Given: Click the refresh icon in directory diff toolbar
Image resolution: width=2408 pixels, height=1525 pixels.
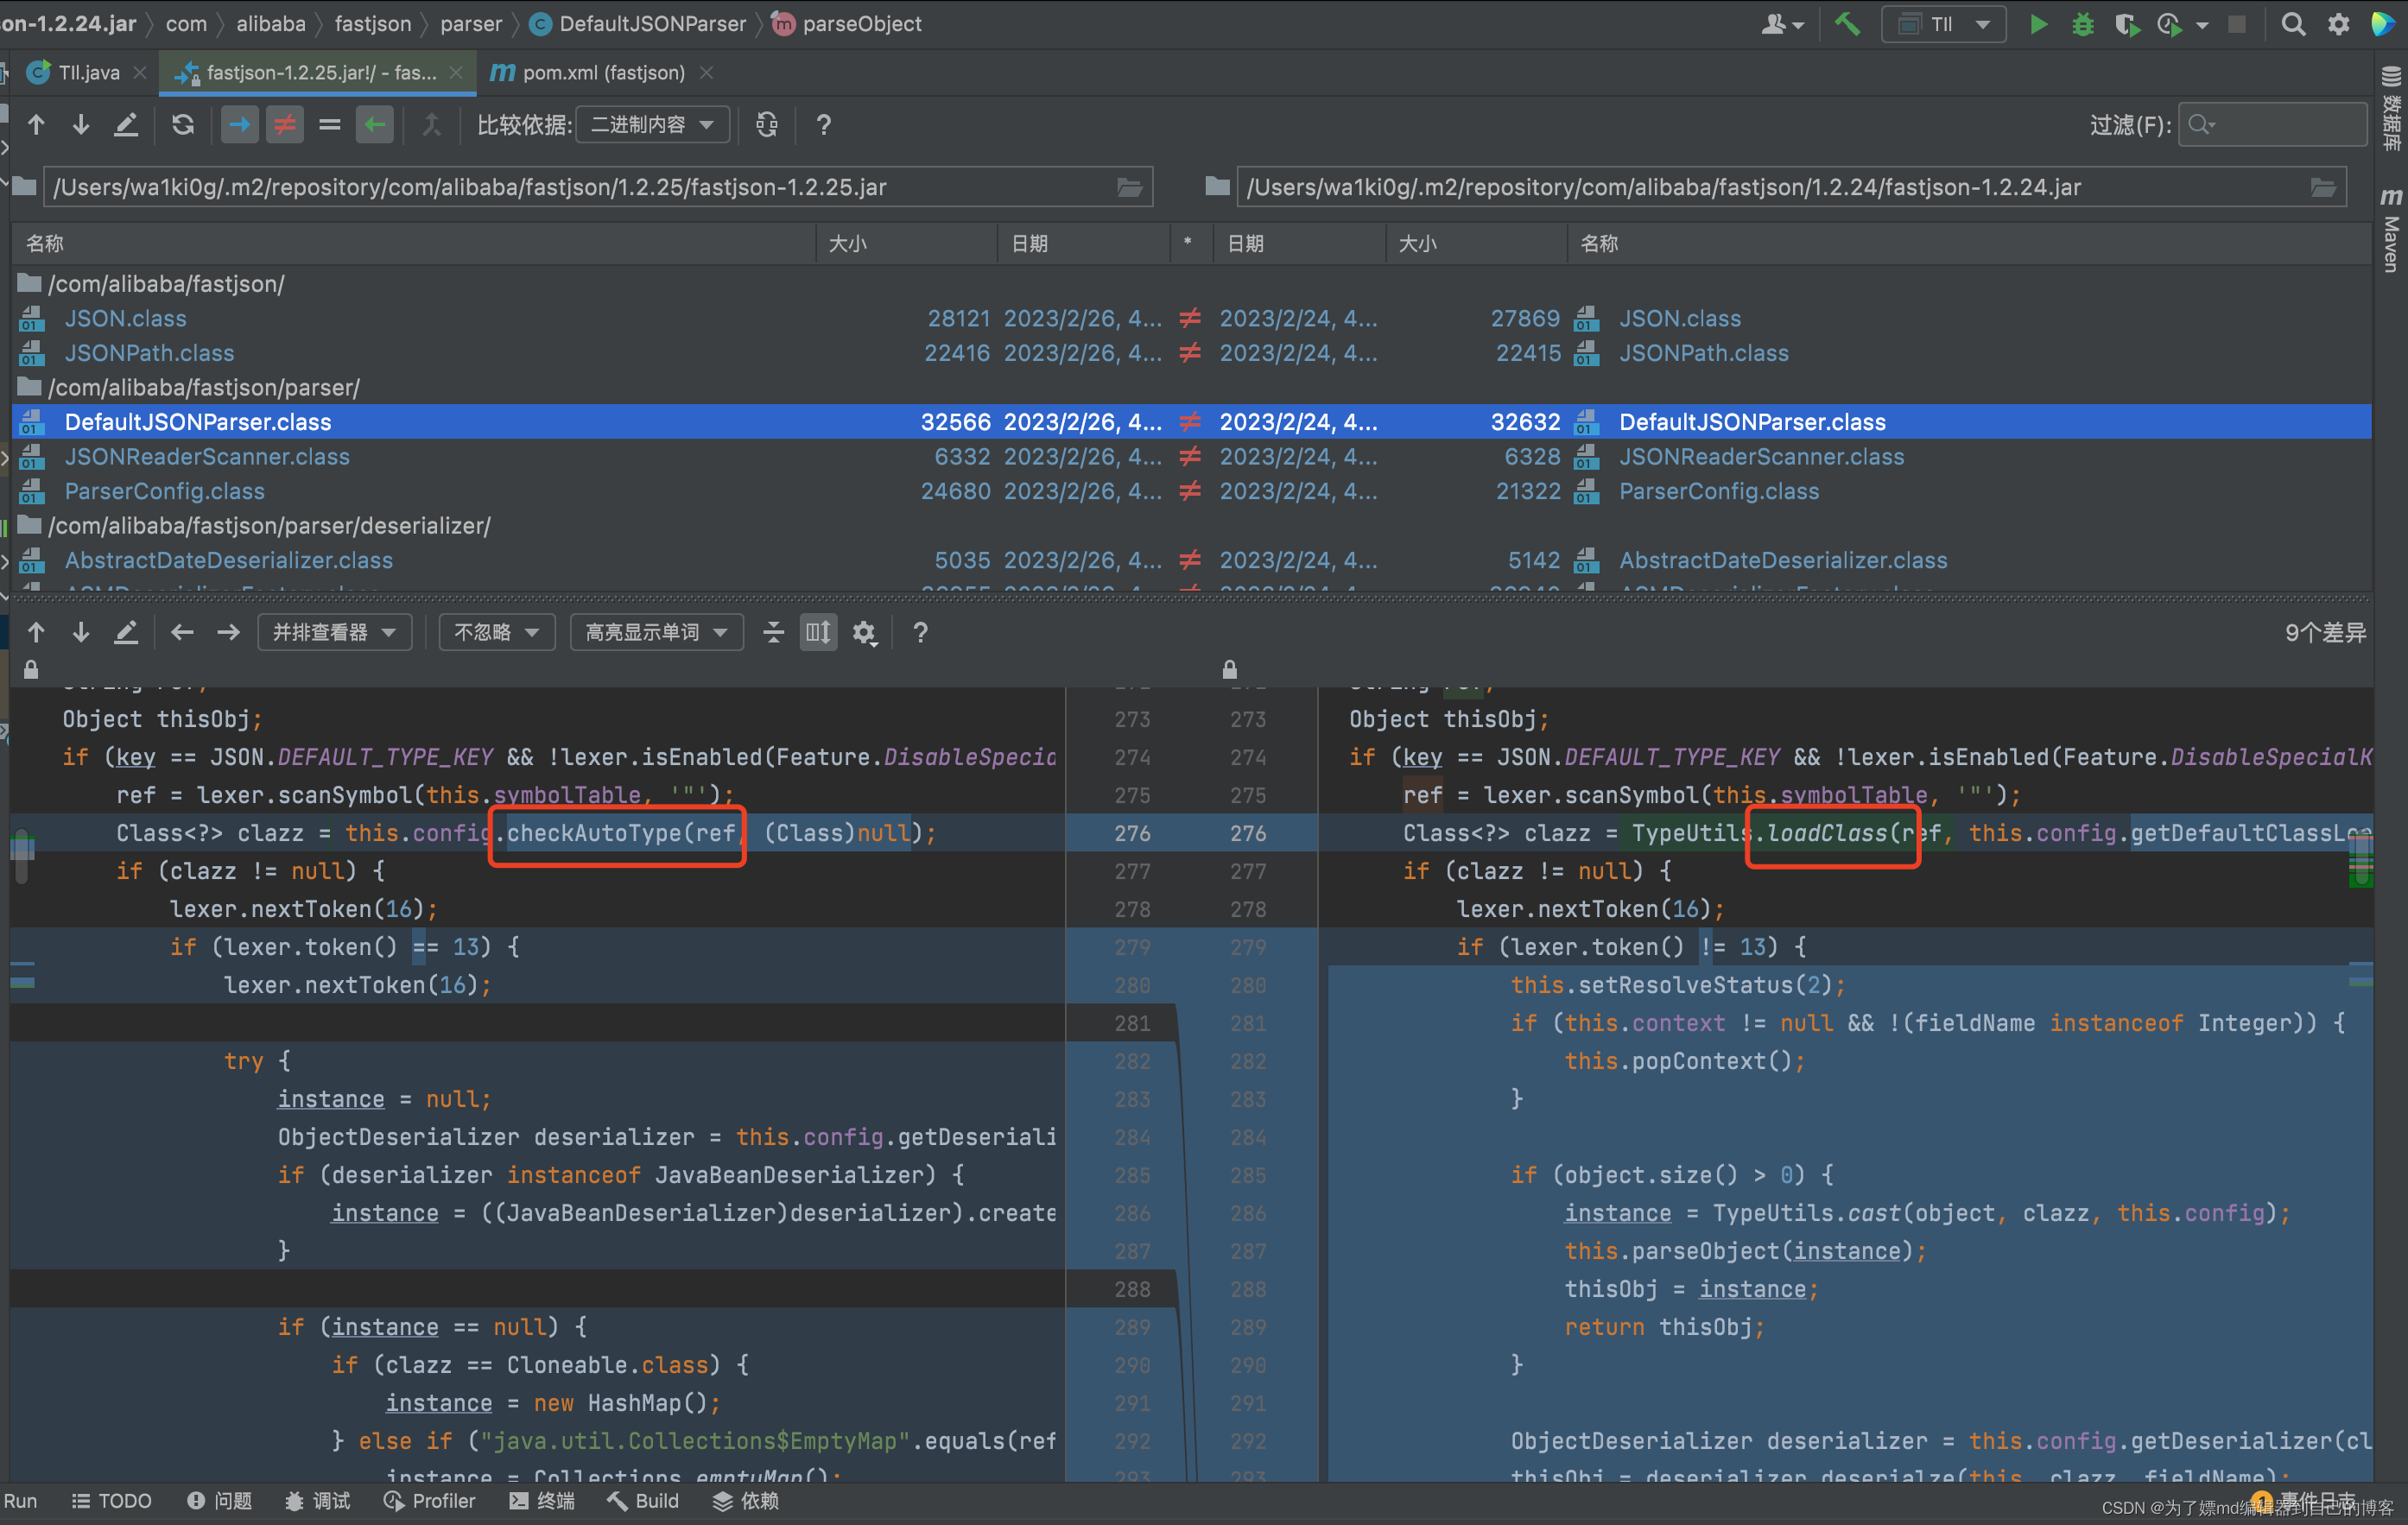Looking at the screenshot, I should (x=183, y=125).
